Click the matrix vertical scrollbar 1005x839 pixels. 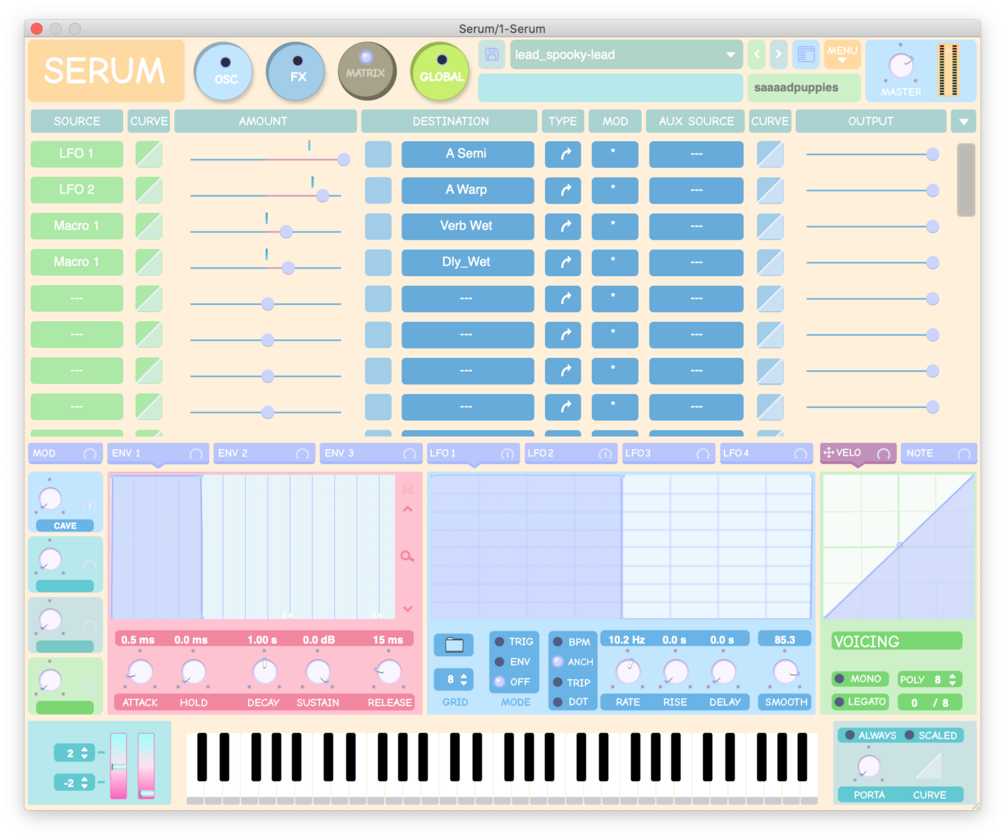tap(966, 179)
